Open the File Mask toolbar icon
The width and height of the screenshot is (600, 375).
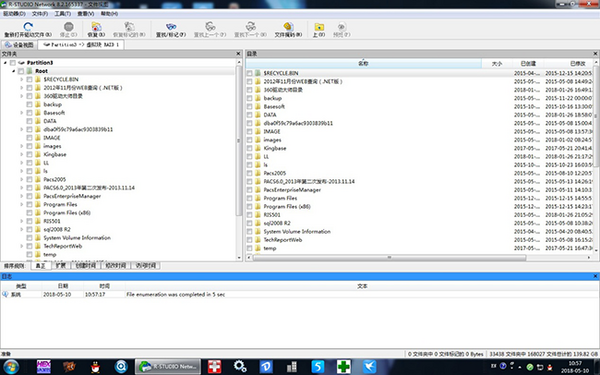coord(288,26)
